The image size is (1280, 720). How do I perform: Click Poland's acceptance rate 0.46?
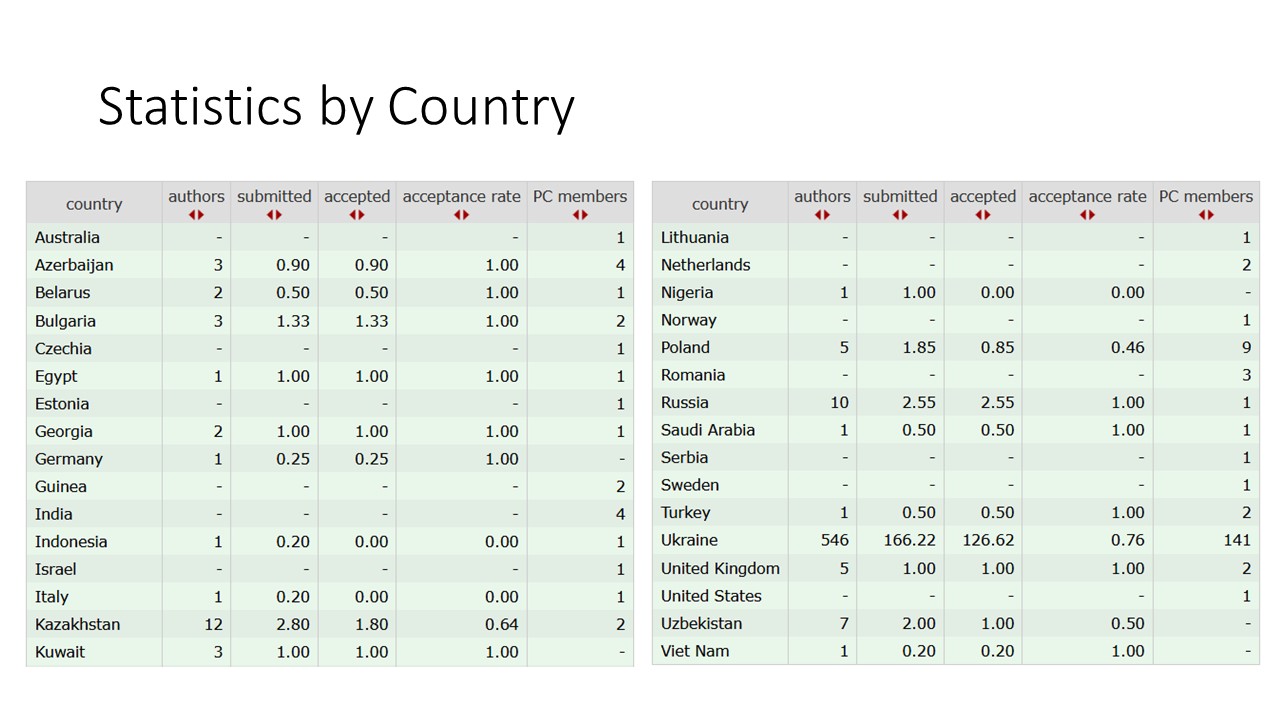click(x=1127, y=348)
